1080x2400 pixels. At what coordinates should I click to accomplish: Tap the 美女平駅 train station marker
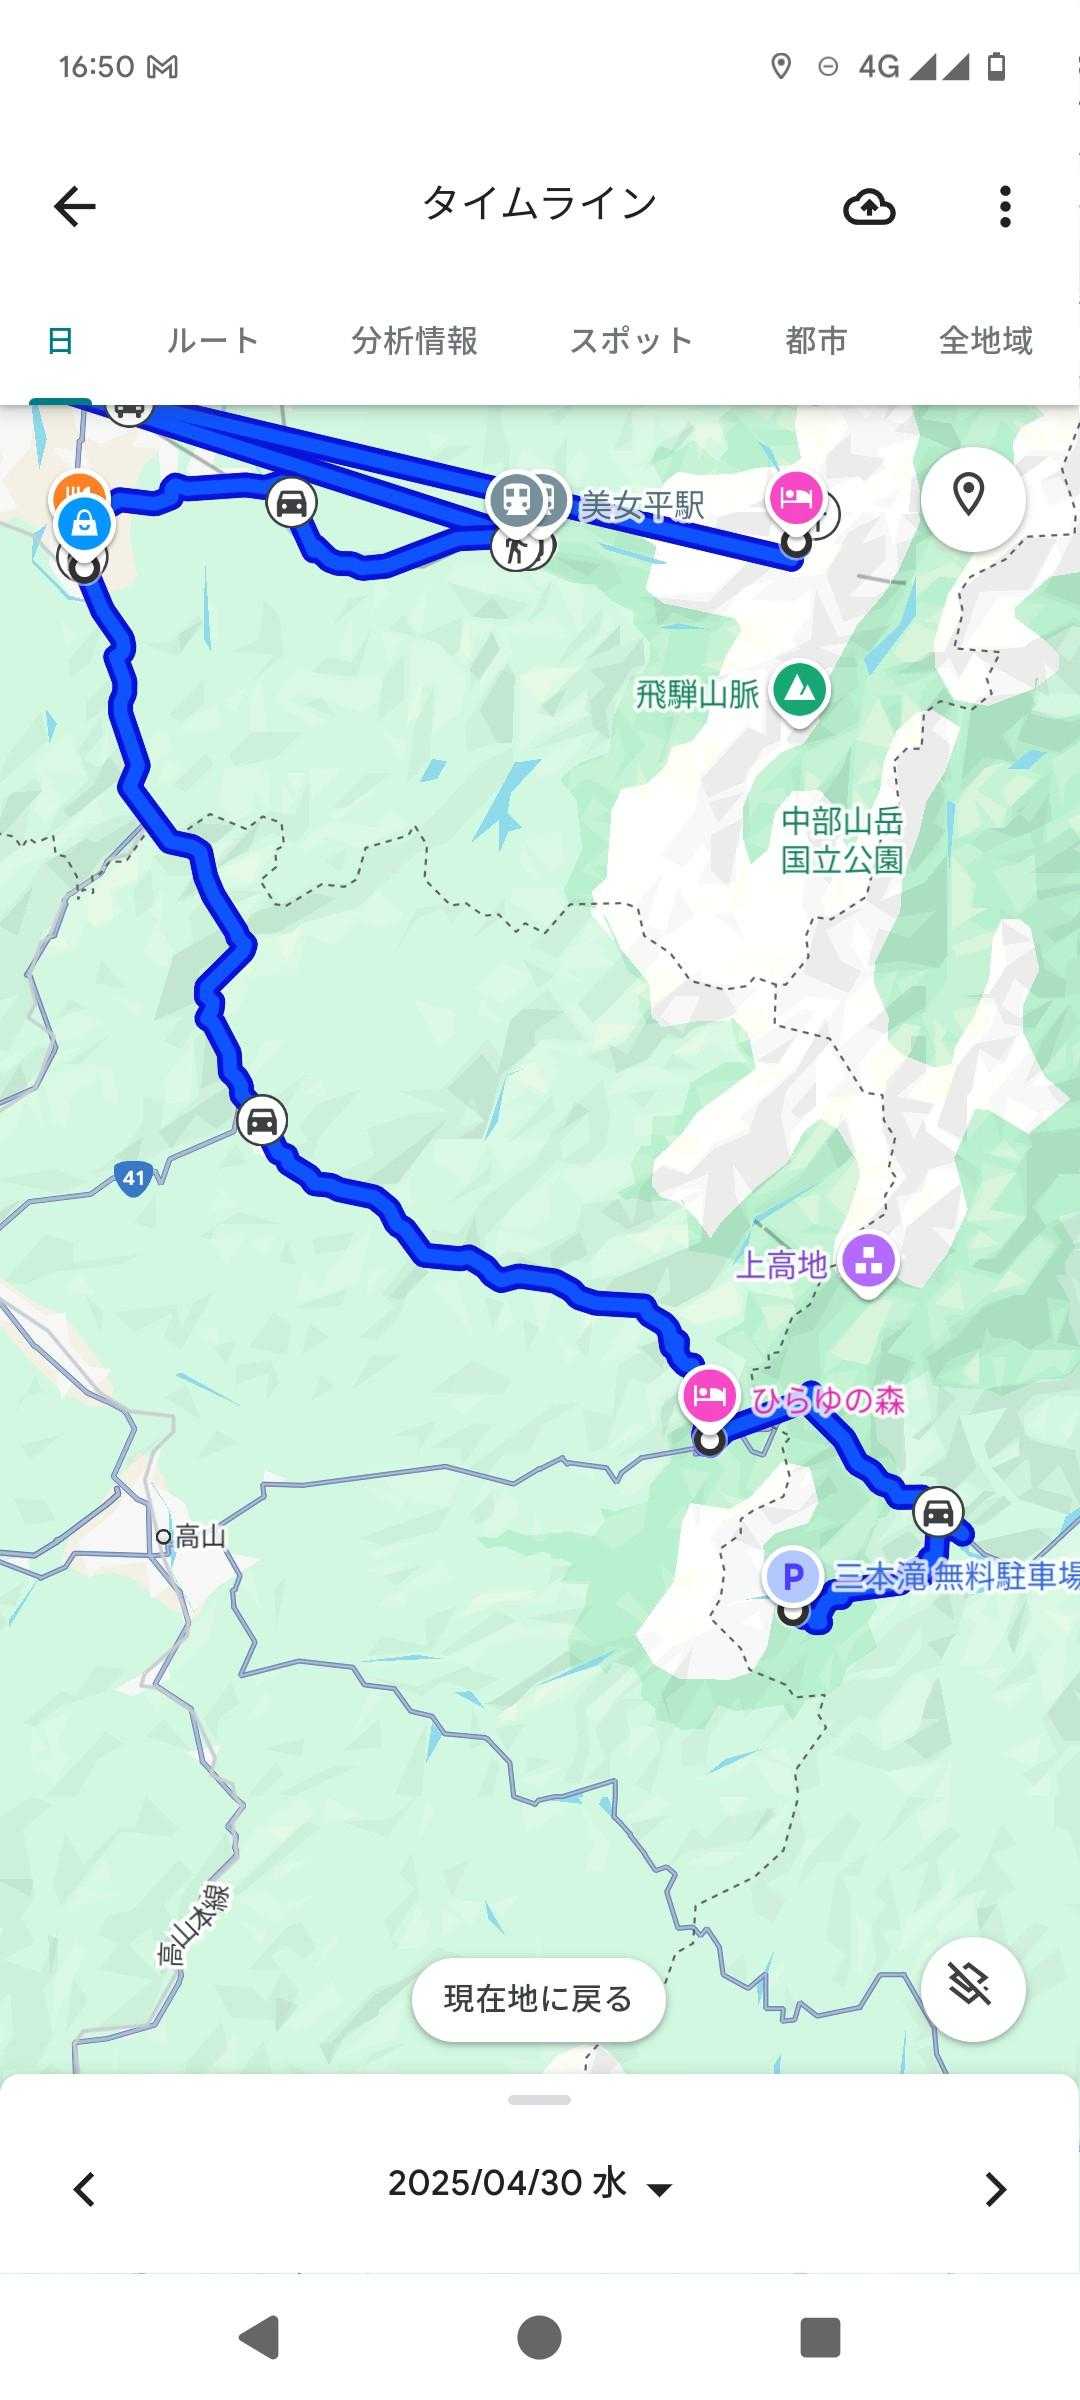[518, 499]
